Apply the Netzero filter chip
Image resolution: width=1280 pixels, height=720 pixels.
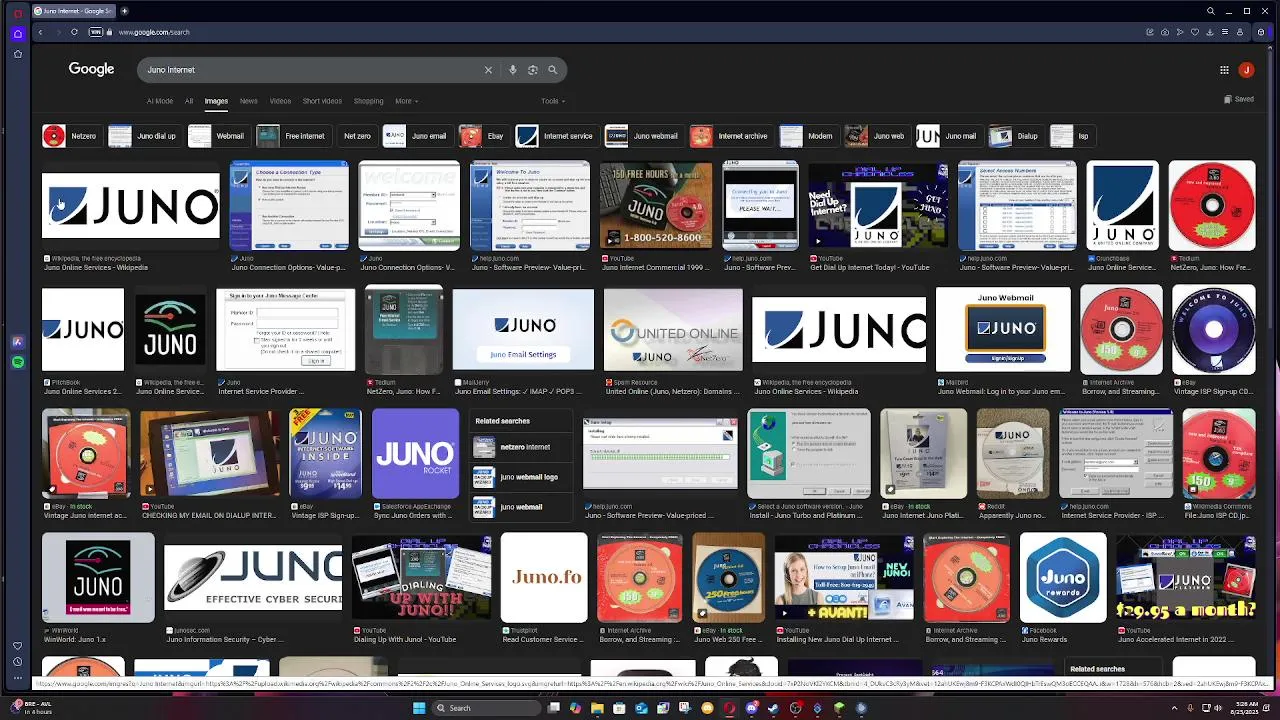tap(70, 136)
